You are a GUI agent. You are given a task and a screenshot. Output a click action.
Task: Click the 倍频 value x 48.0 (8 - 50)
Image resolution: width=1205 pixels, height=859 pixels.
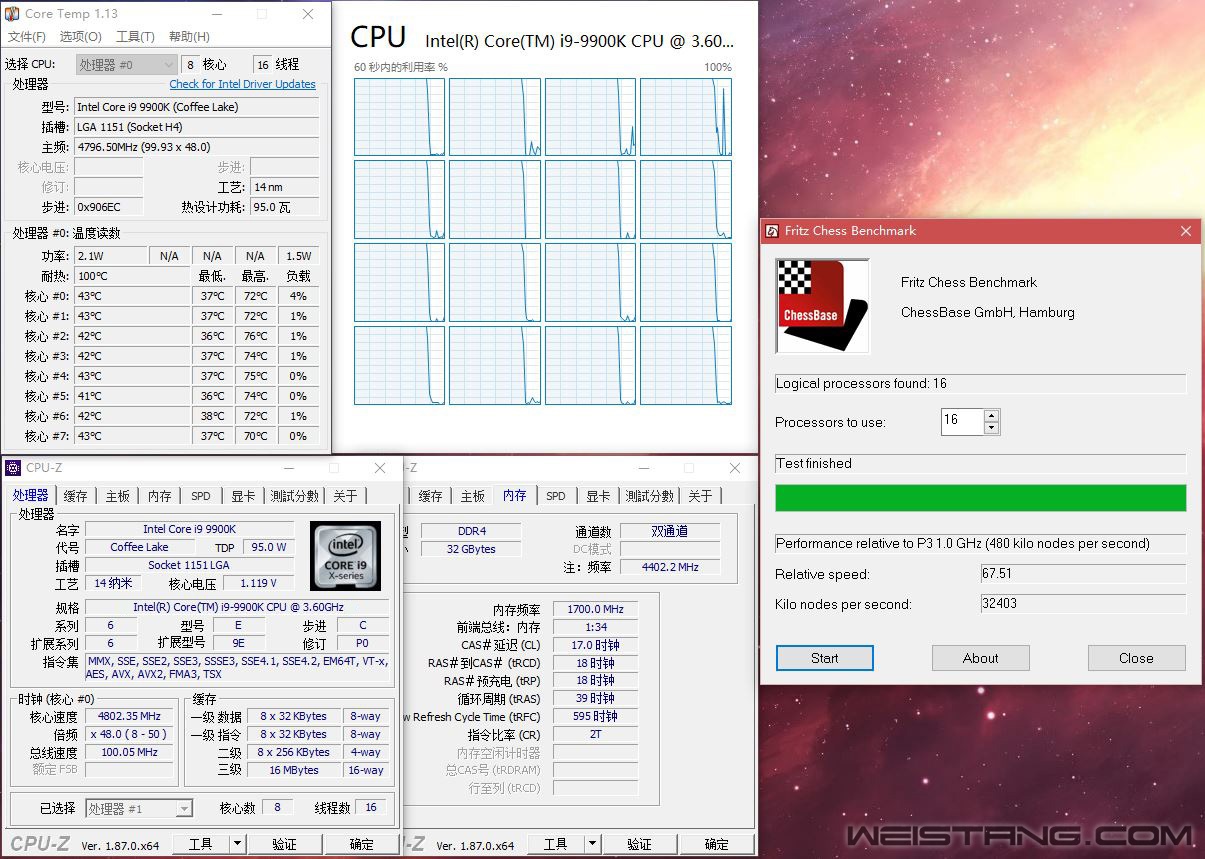[130, 734]
